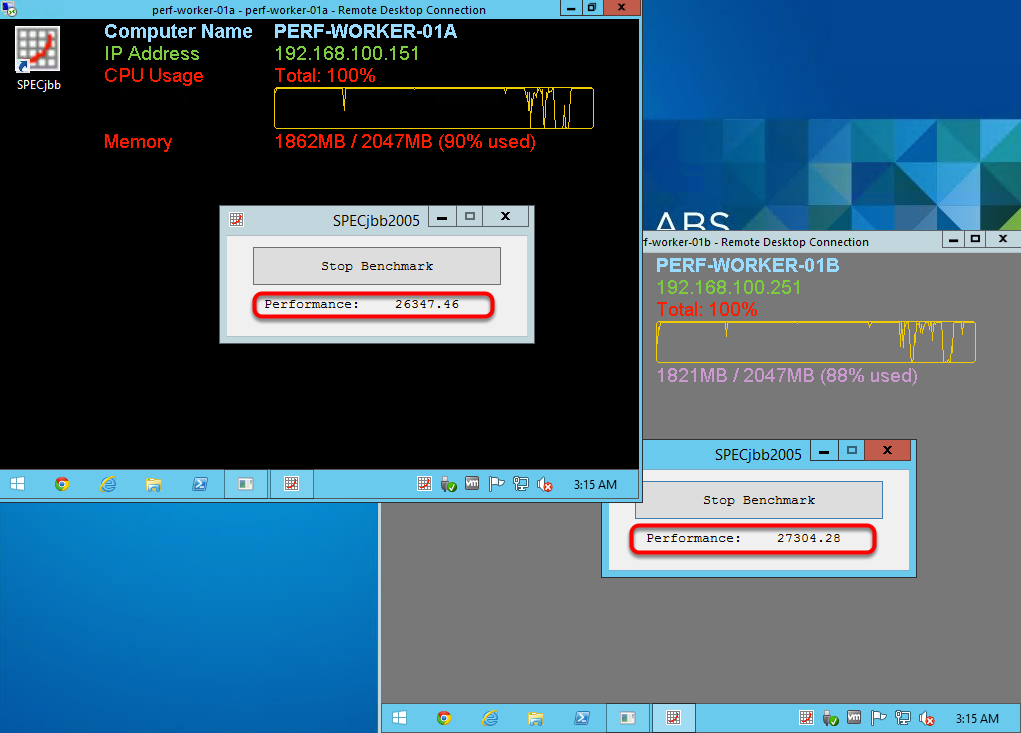Click 'Total: 100%' on perf-worker-01a
This screenshot has height=733, width=1021.
[325, 76]
